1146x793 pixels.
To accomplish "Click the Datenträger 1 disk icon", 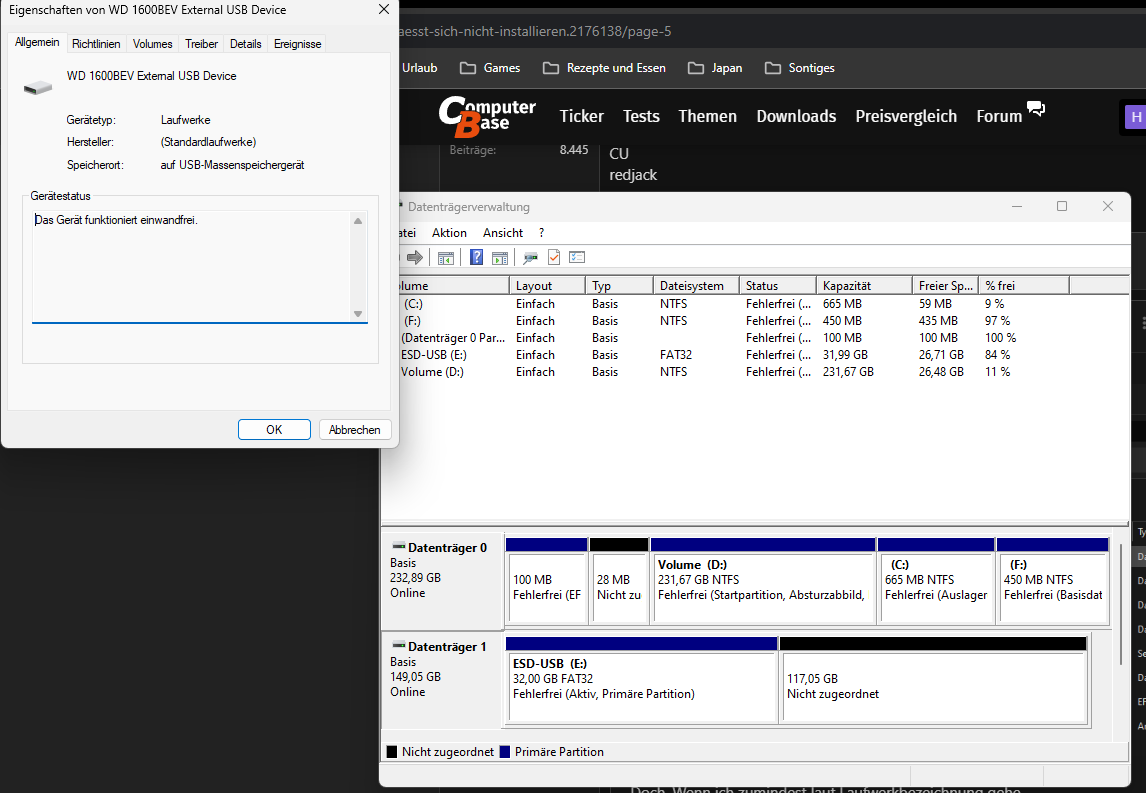I will pyautogui.click(x=398, y=645).
